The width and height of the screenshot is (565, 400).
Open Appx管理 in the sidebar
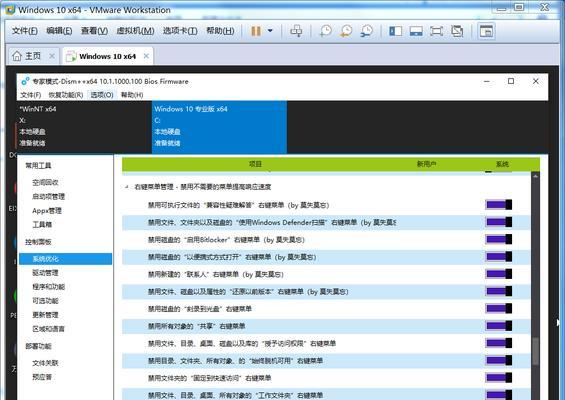47,210
